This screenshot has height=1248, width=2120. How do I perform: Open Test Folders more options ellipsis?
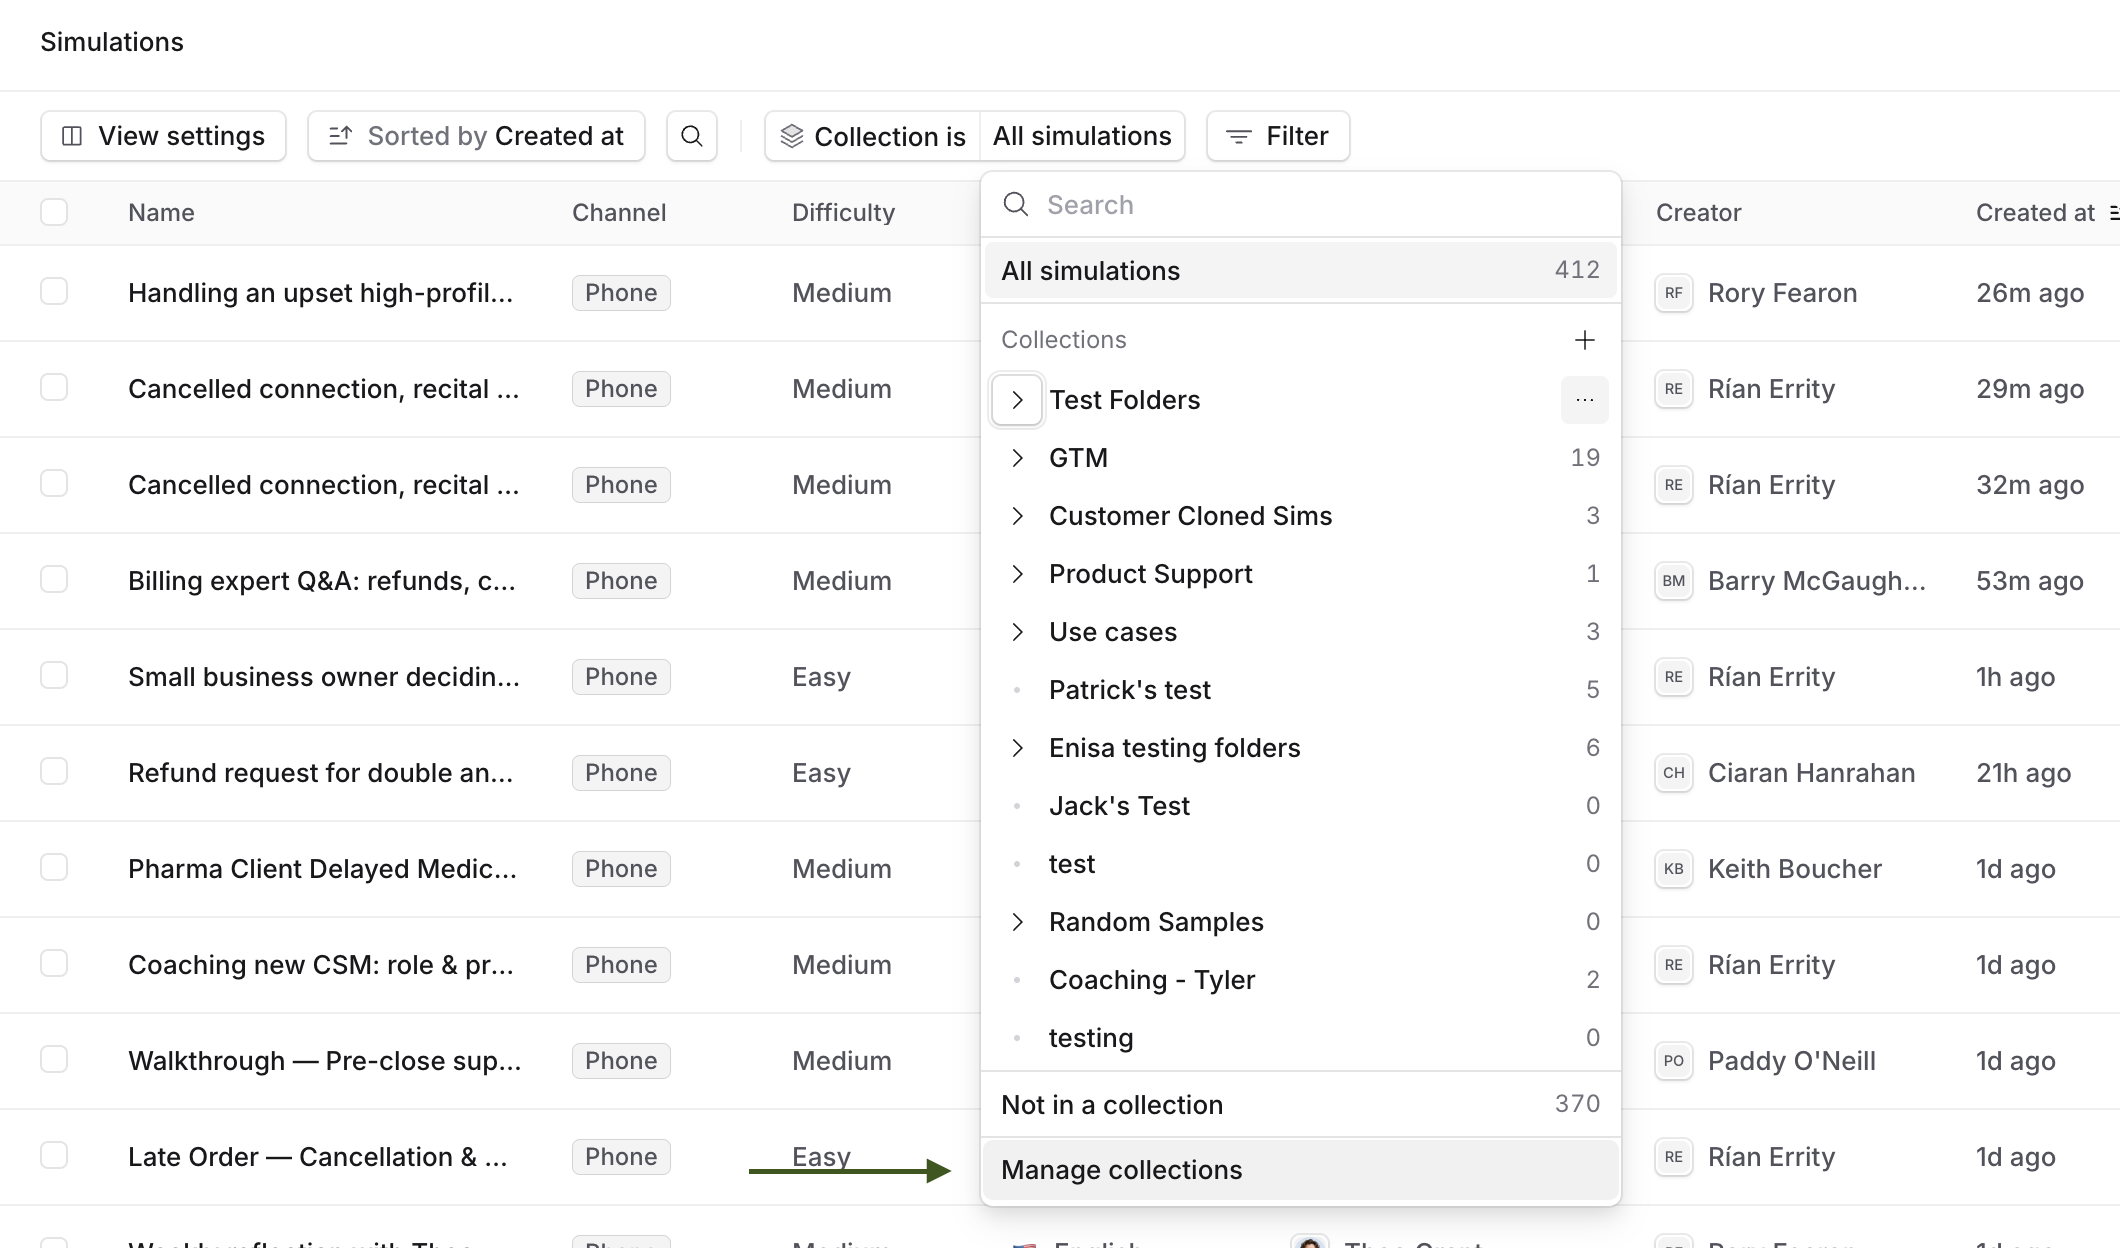(1585, 400)
